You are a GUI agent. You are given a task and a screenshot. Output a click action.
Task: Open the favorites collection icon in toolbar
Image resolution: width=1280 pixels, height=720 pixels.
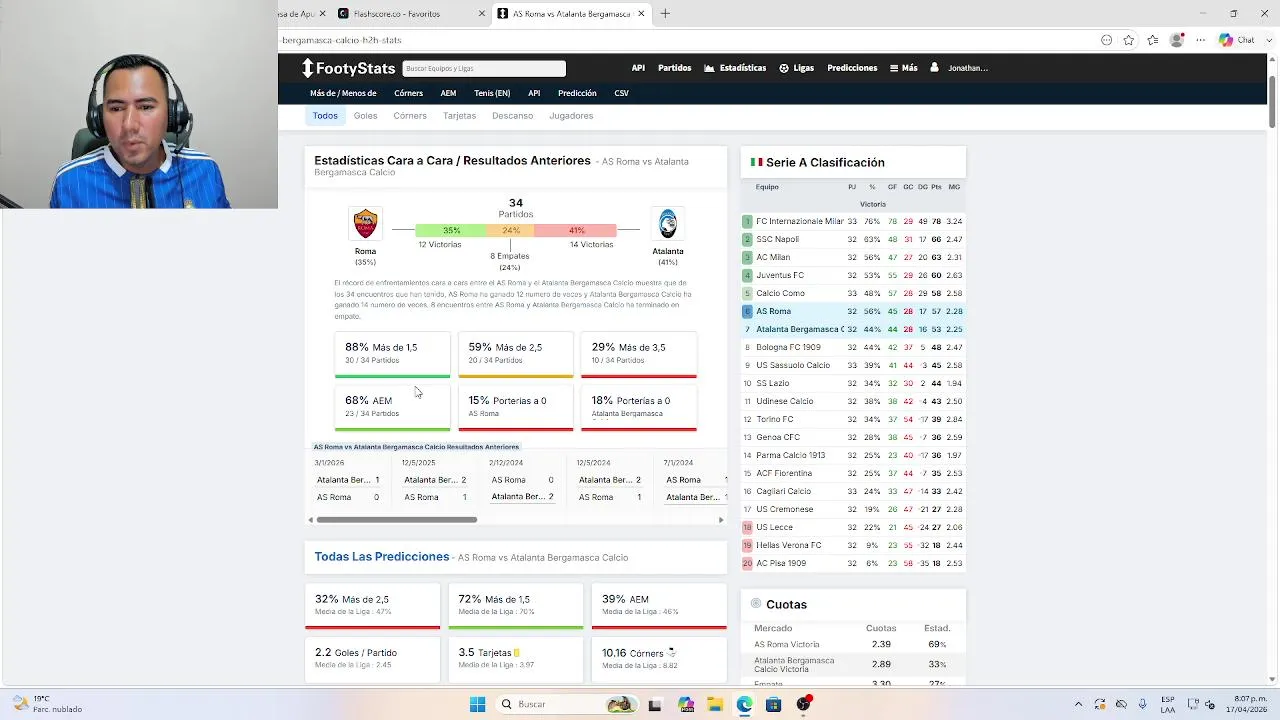click(1153, 40)
